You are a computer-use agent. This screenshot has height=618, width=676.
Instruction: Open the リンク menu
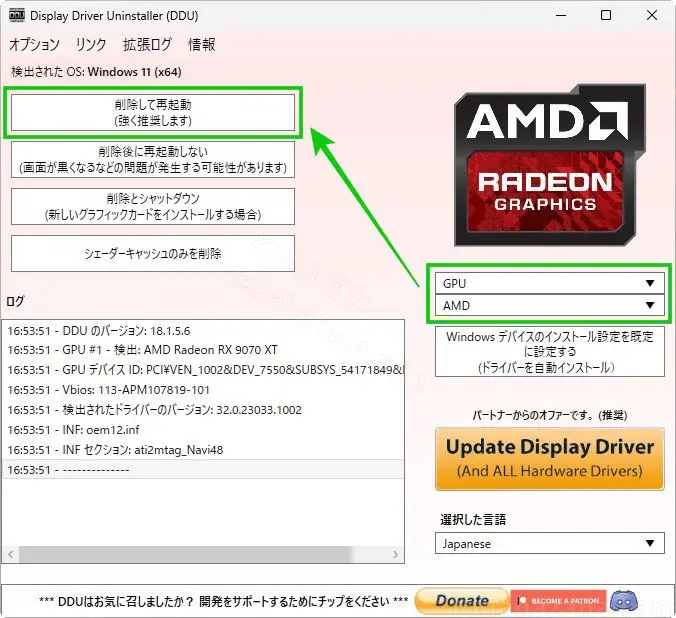click(91, 44)
